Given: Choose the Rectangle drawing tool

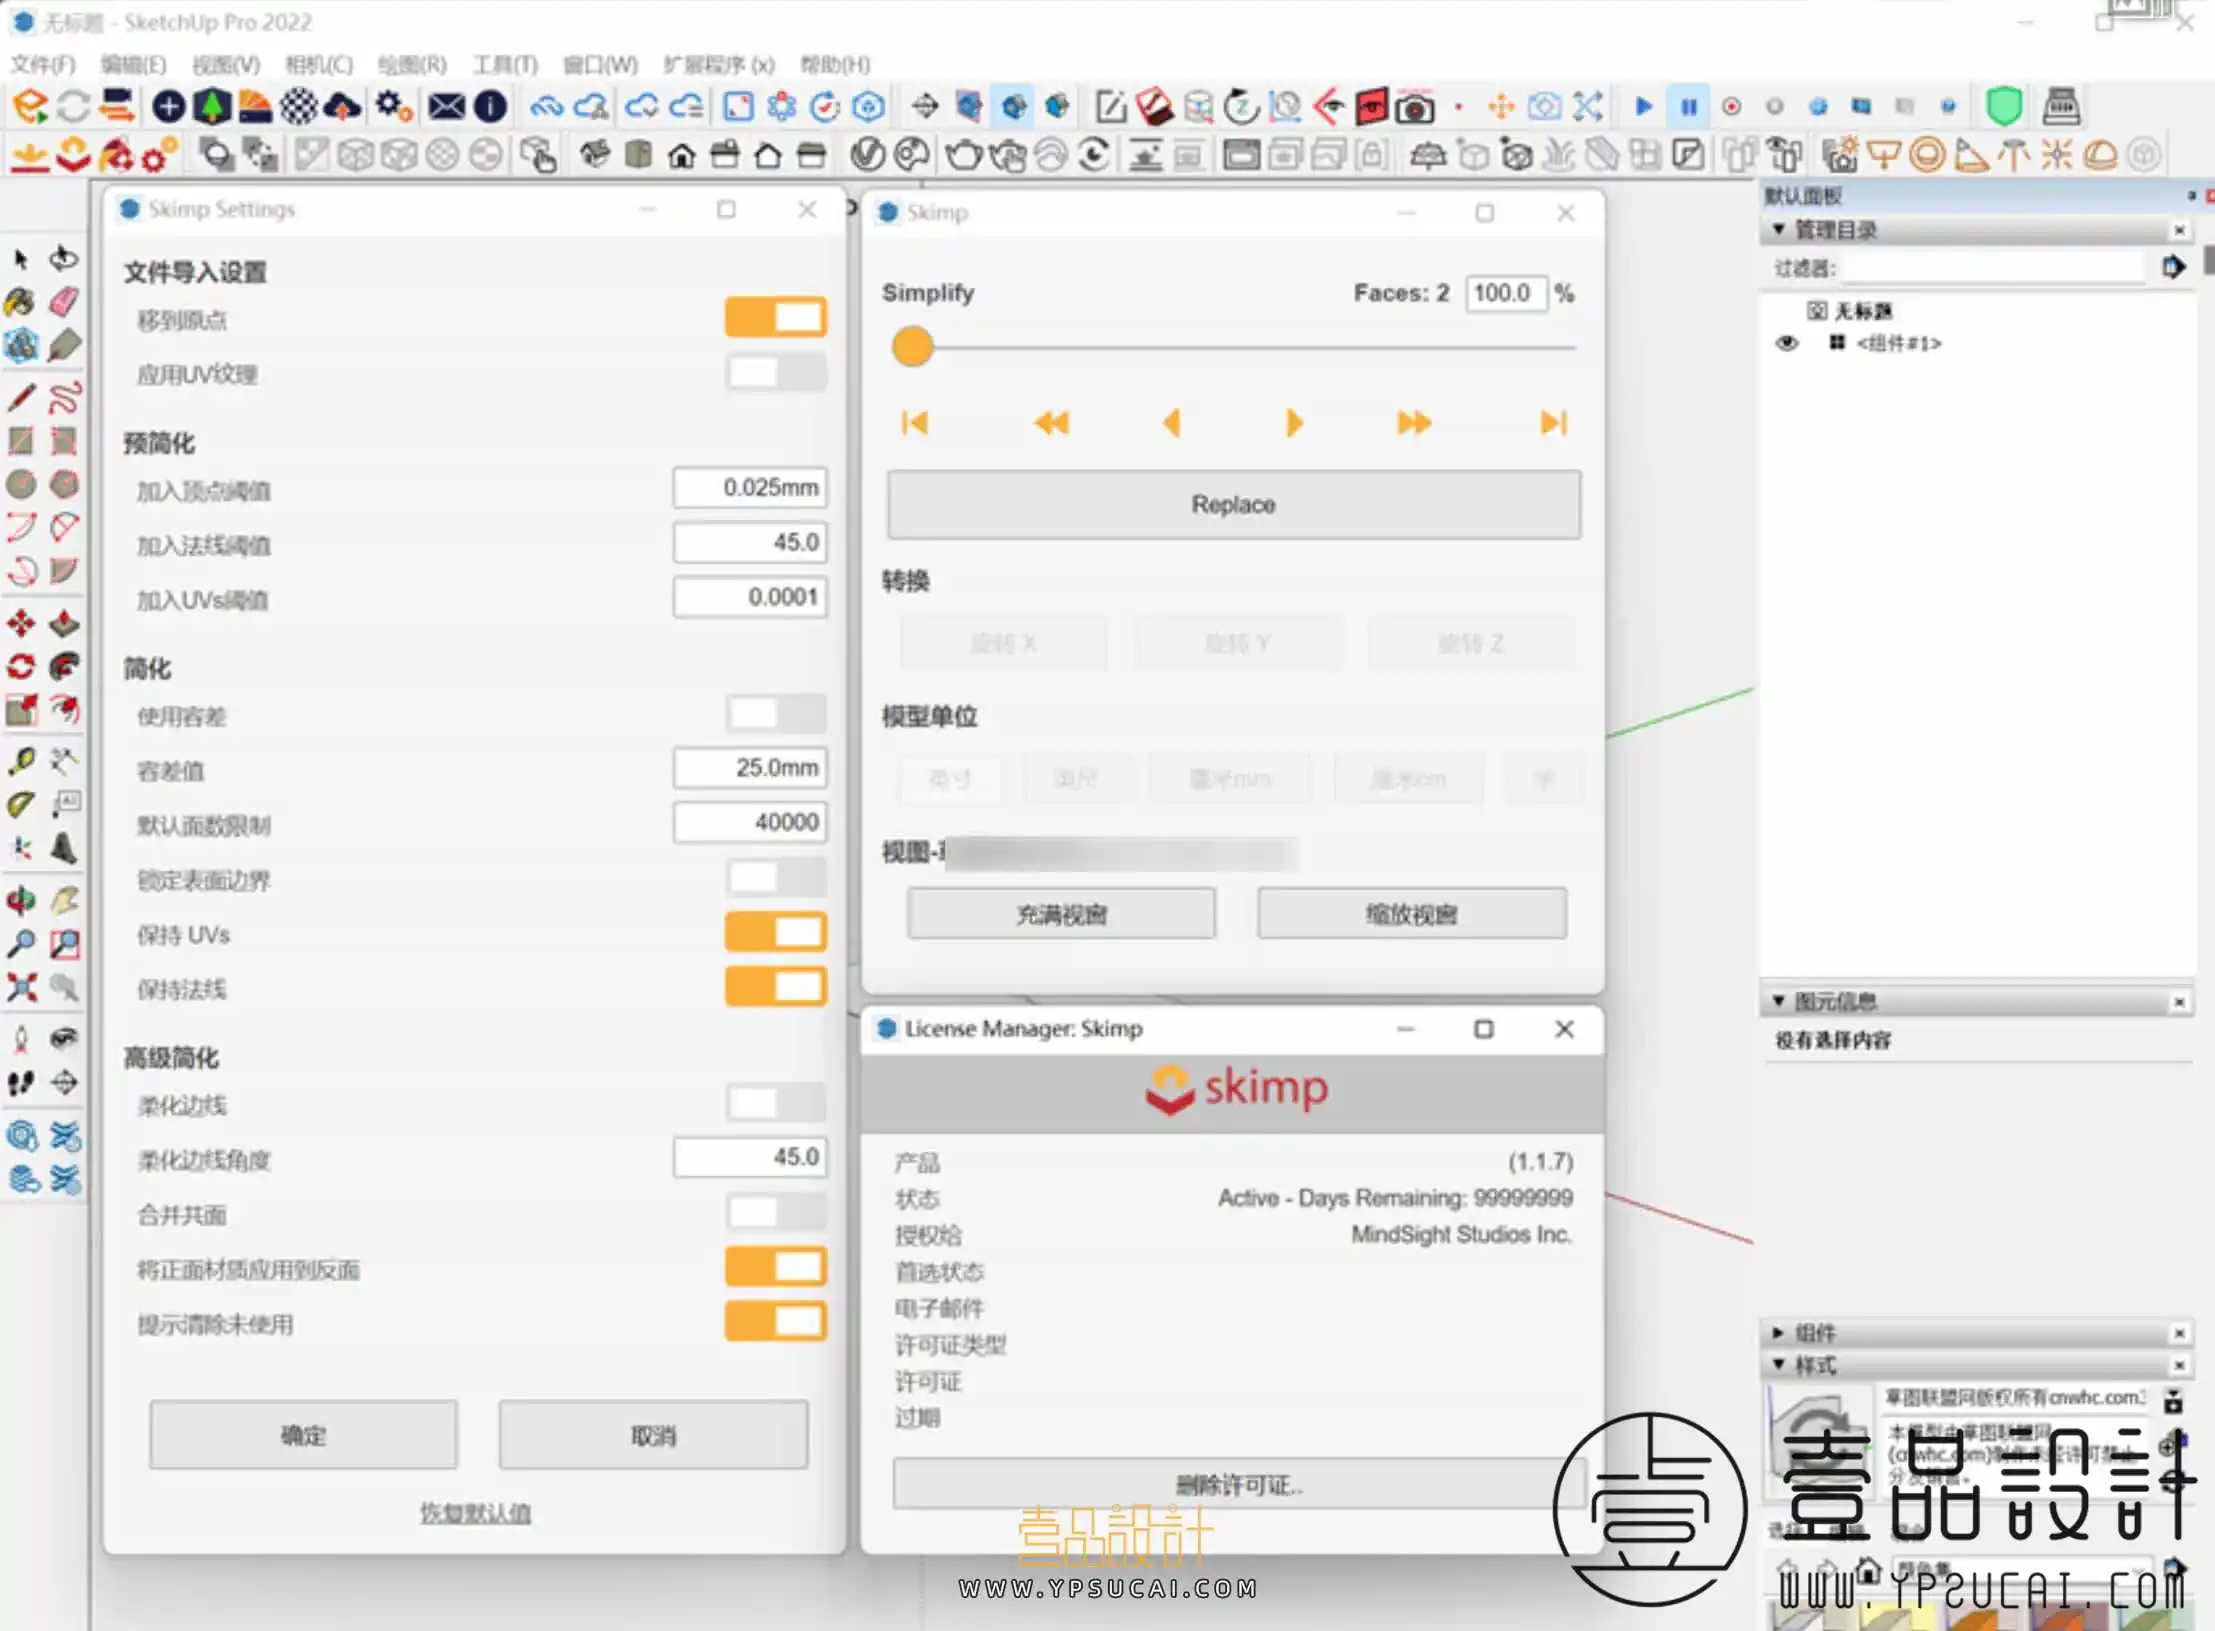Looking at the screenshot, I should (20, 440).
